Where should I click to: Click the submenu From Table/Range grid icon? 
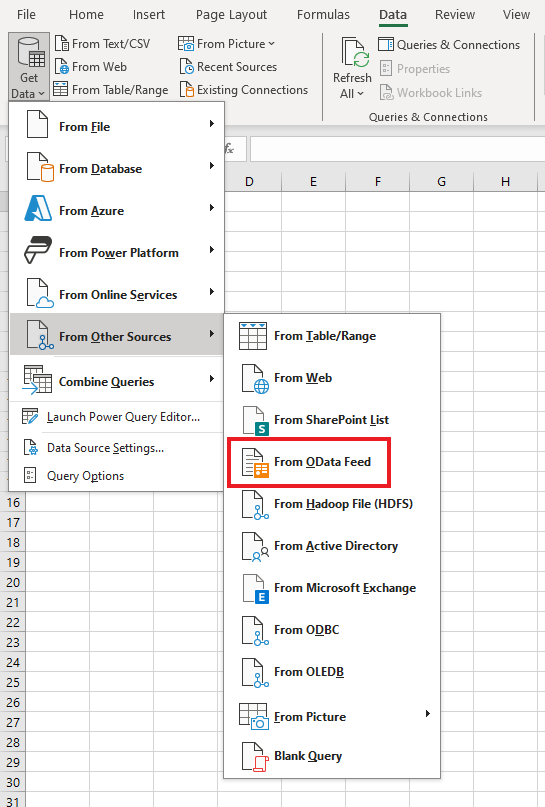(x=253, y=336)
